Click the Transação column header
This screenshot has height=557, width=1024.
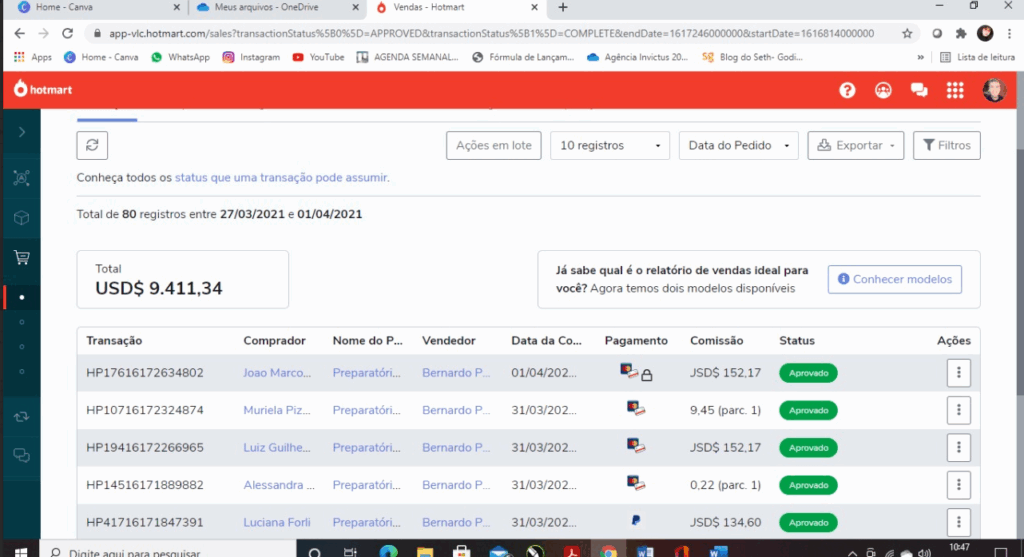tap(114, 341)
